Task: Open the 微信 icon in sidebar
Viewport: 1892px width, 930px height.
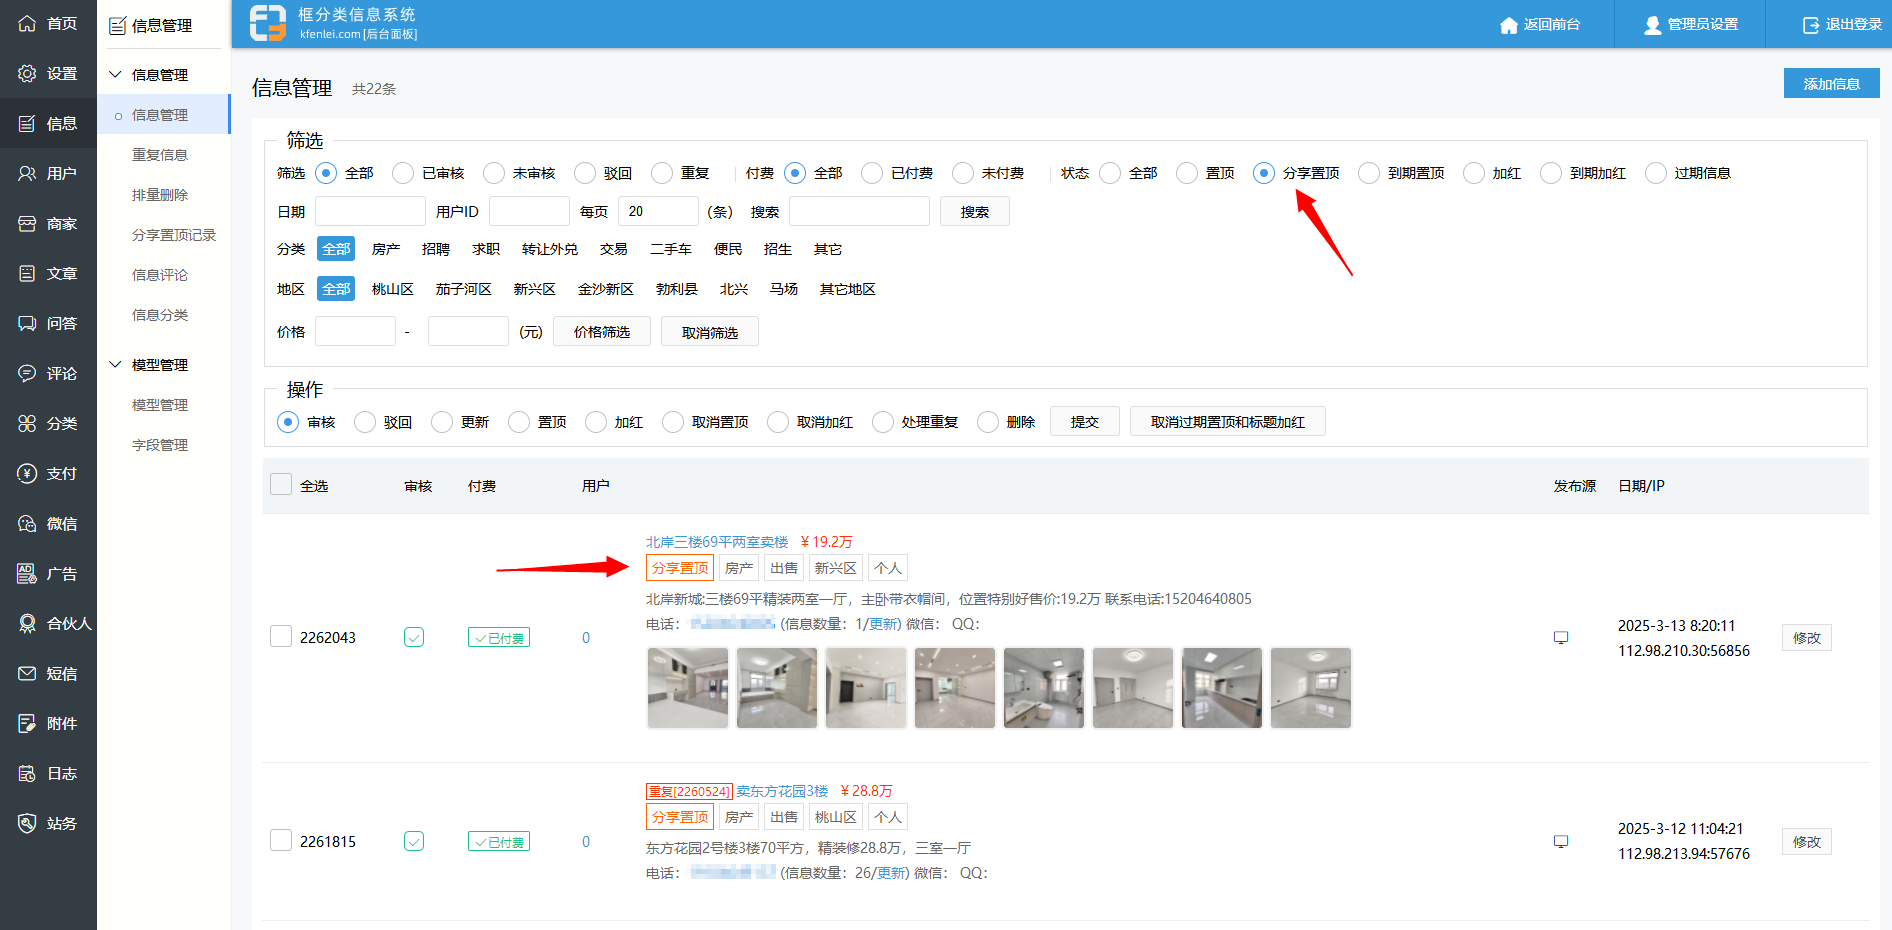Action: tap(27, 523)
